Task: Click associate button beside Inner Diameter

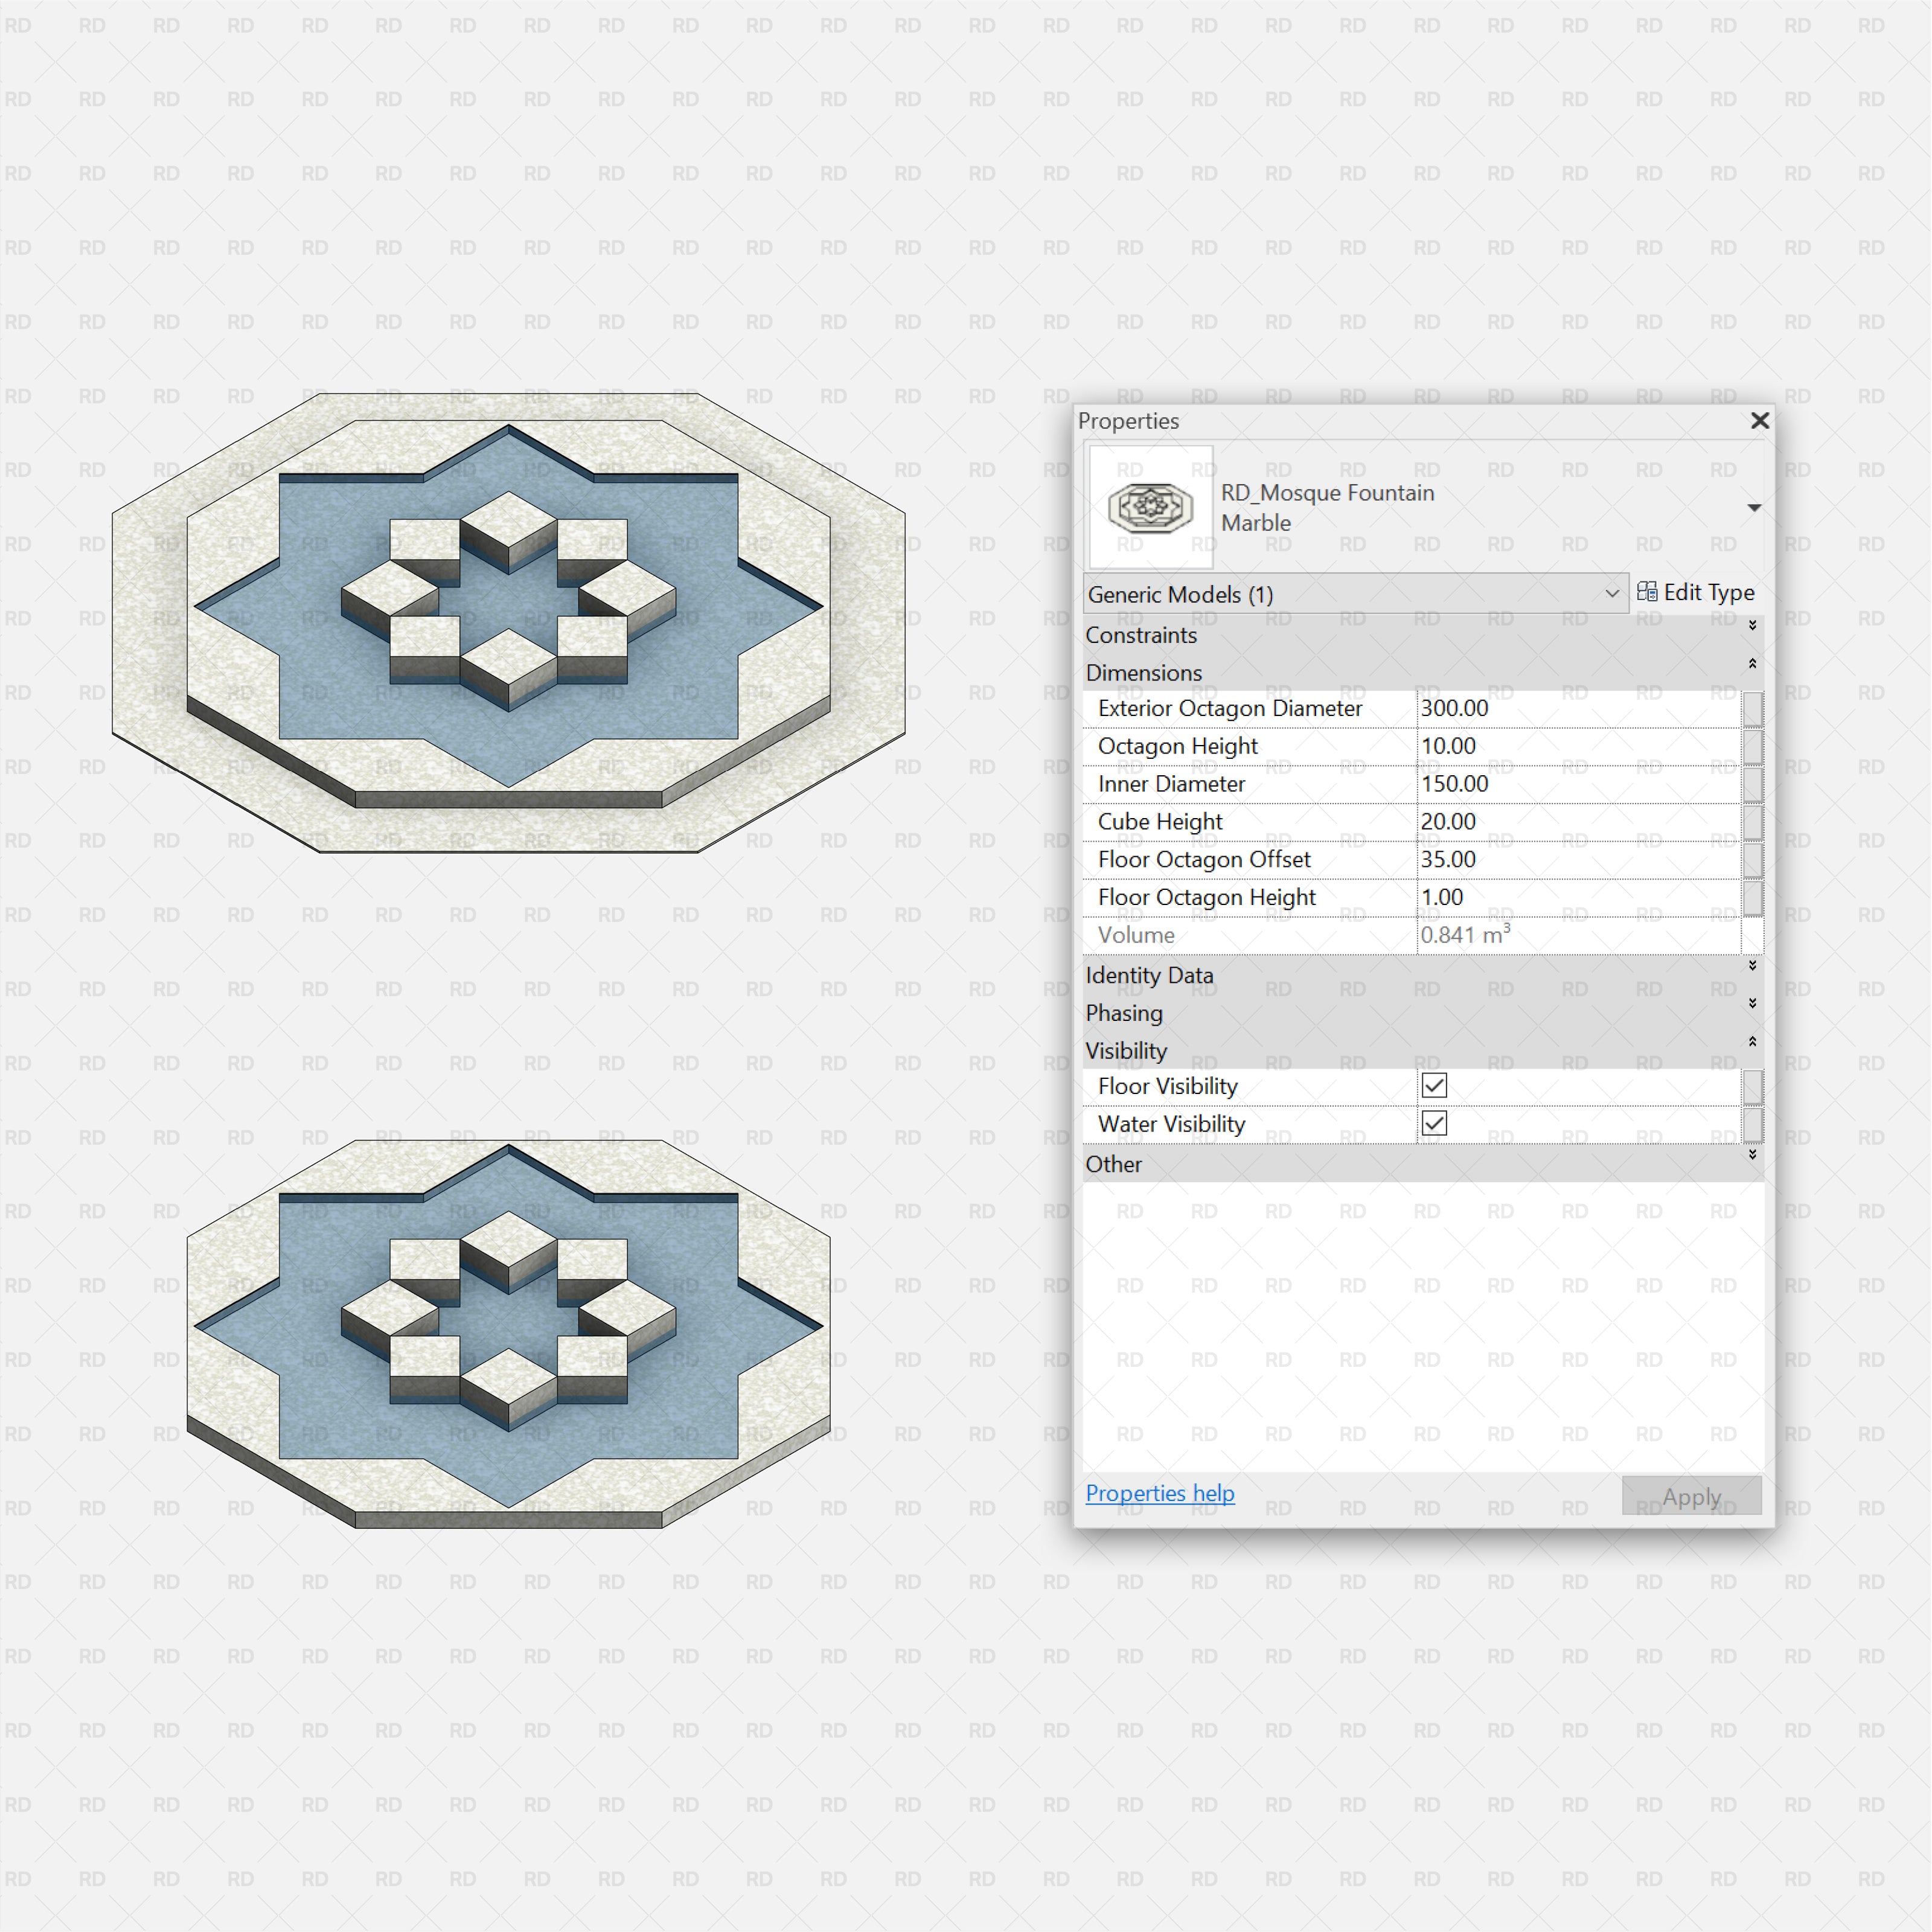Action: click(1753, 784)
